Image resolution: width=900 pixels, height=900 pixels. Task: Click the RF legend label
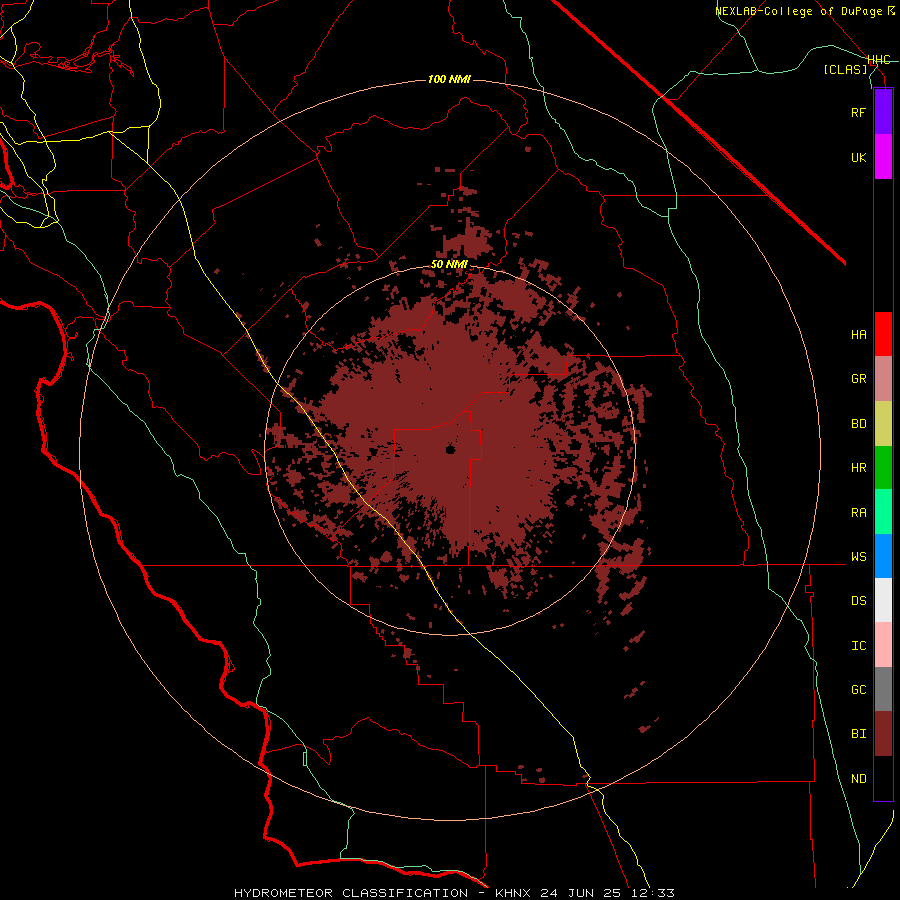pyautogui.click(x=858, y=112)
